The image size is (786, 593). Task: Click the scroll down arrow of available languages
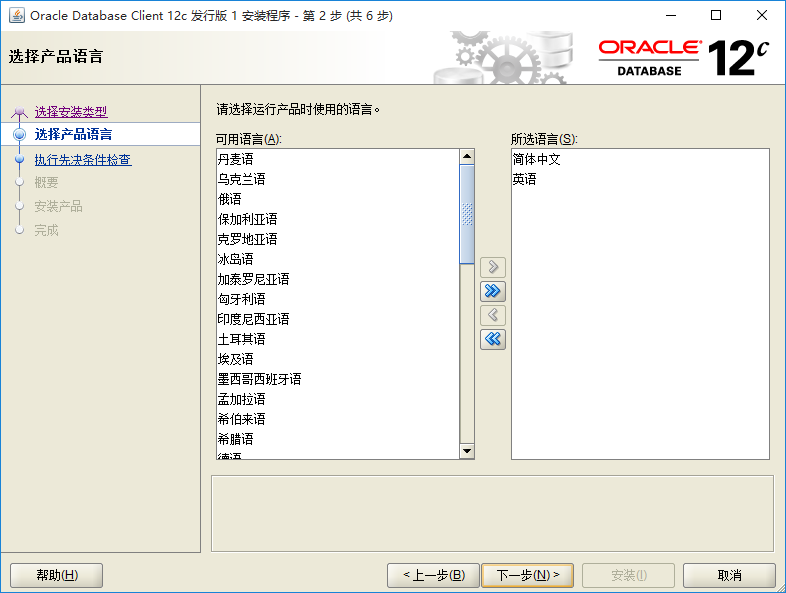(467, 451)
